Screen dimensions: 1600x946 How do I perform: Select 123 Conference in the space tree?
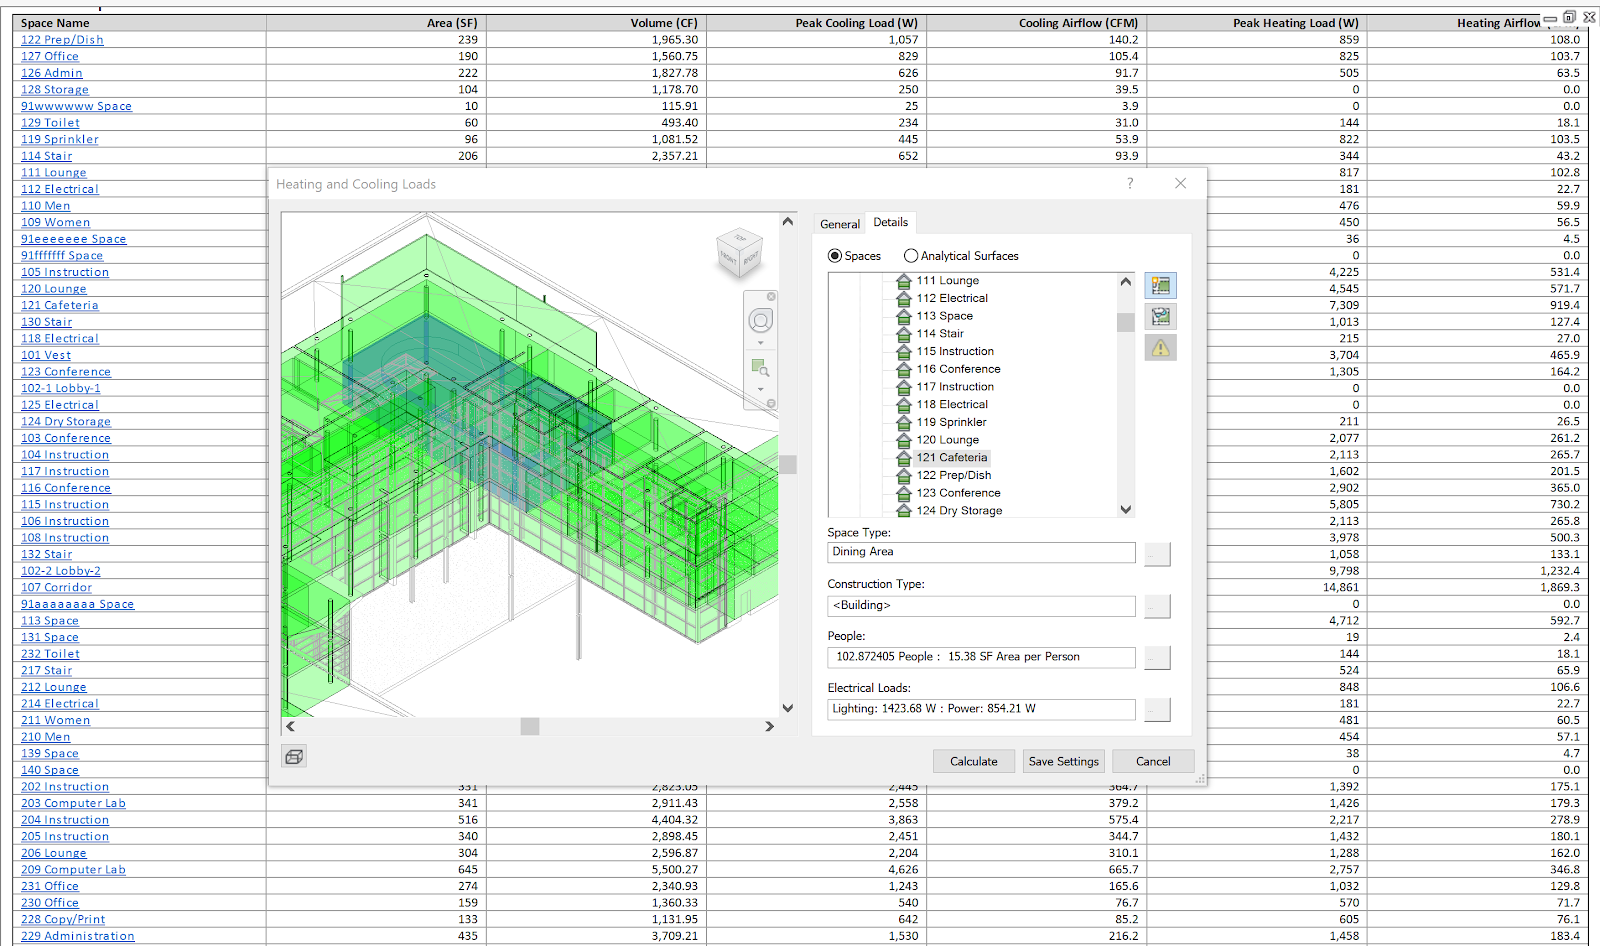click(958, 493)
